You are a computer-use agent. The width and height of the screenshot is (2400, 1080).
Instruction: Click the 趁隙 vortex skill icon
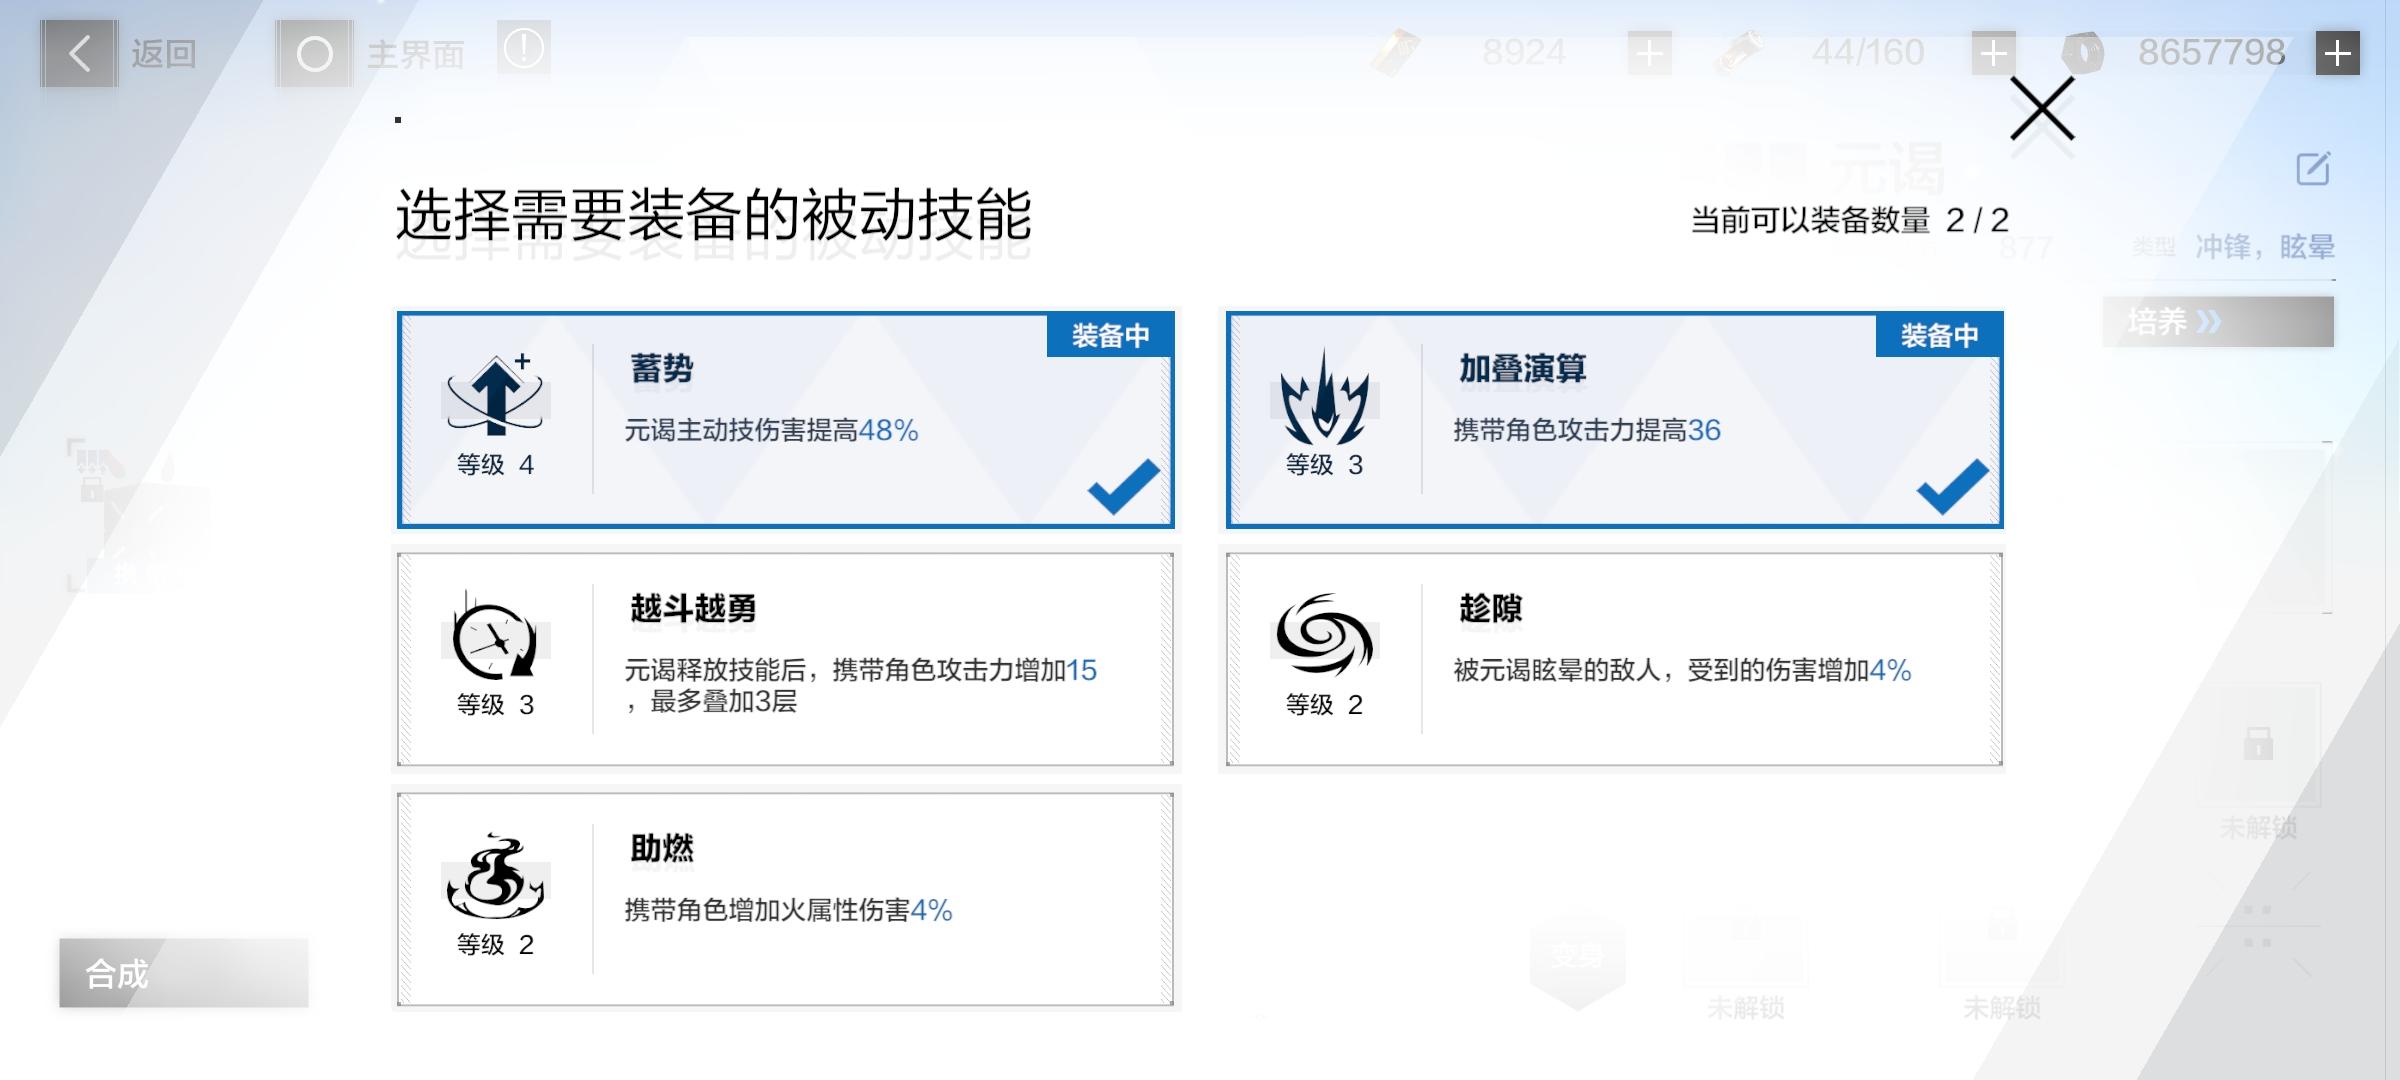click(1324, 636)
